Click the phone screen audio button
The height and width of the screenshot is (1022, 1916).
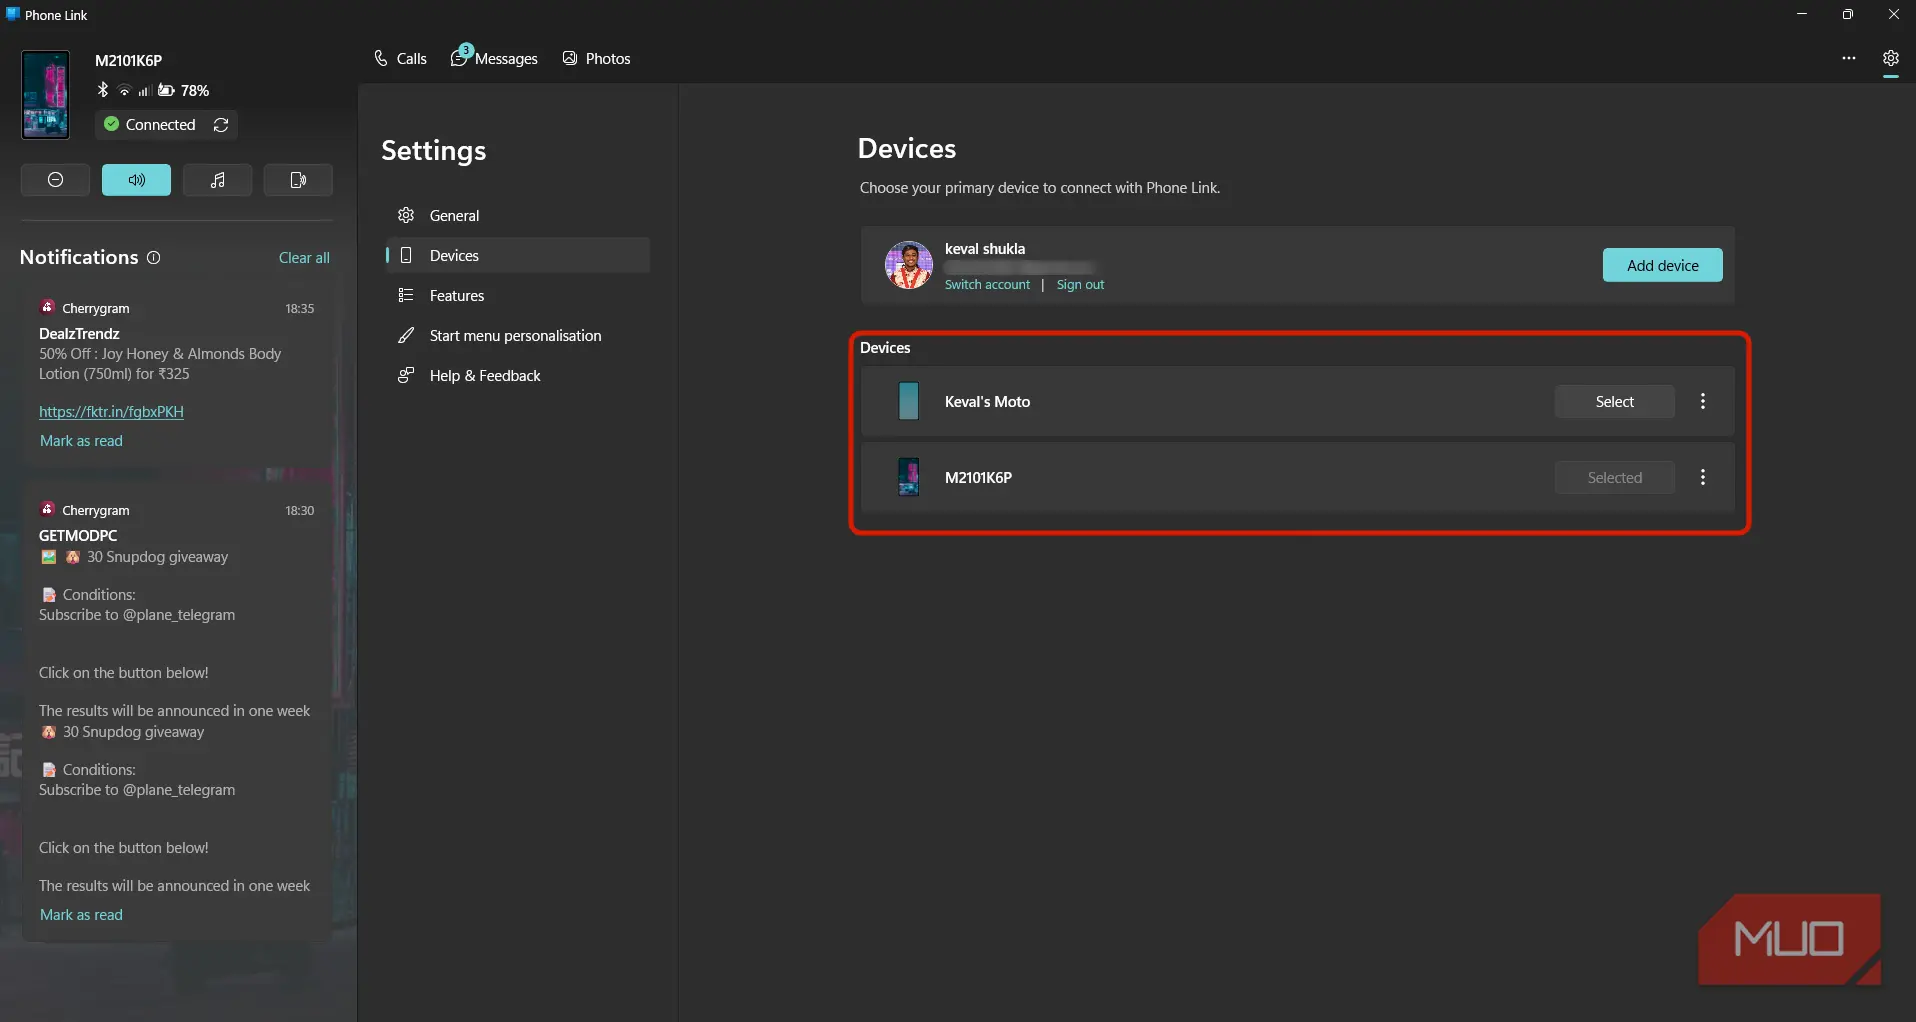298,180
